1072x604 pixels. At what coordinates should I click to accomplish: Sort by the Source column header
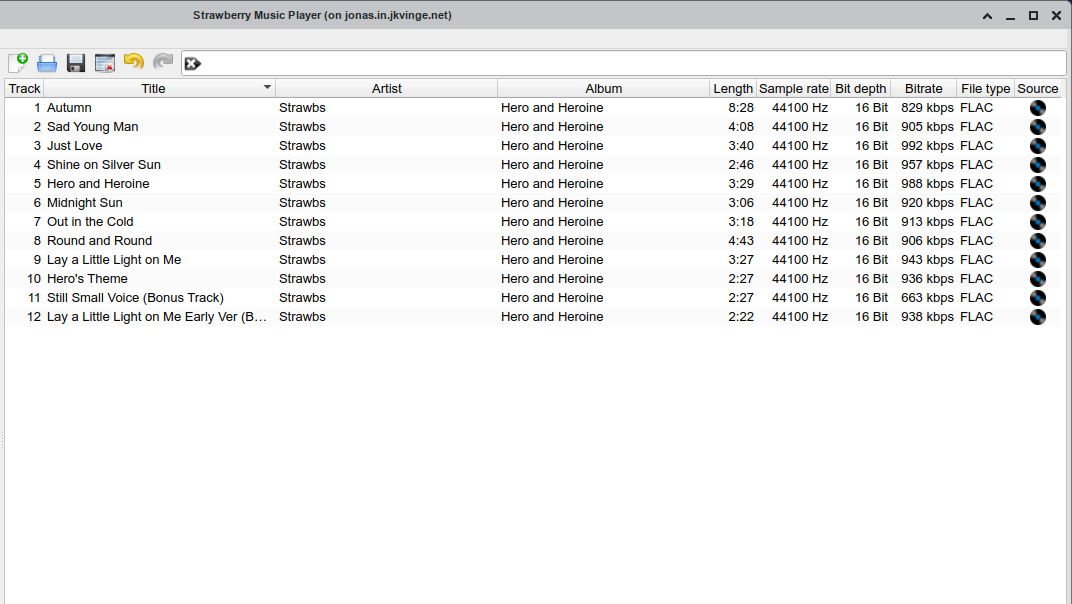[1038, 88]
